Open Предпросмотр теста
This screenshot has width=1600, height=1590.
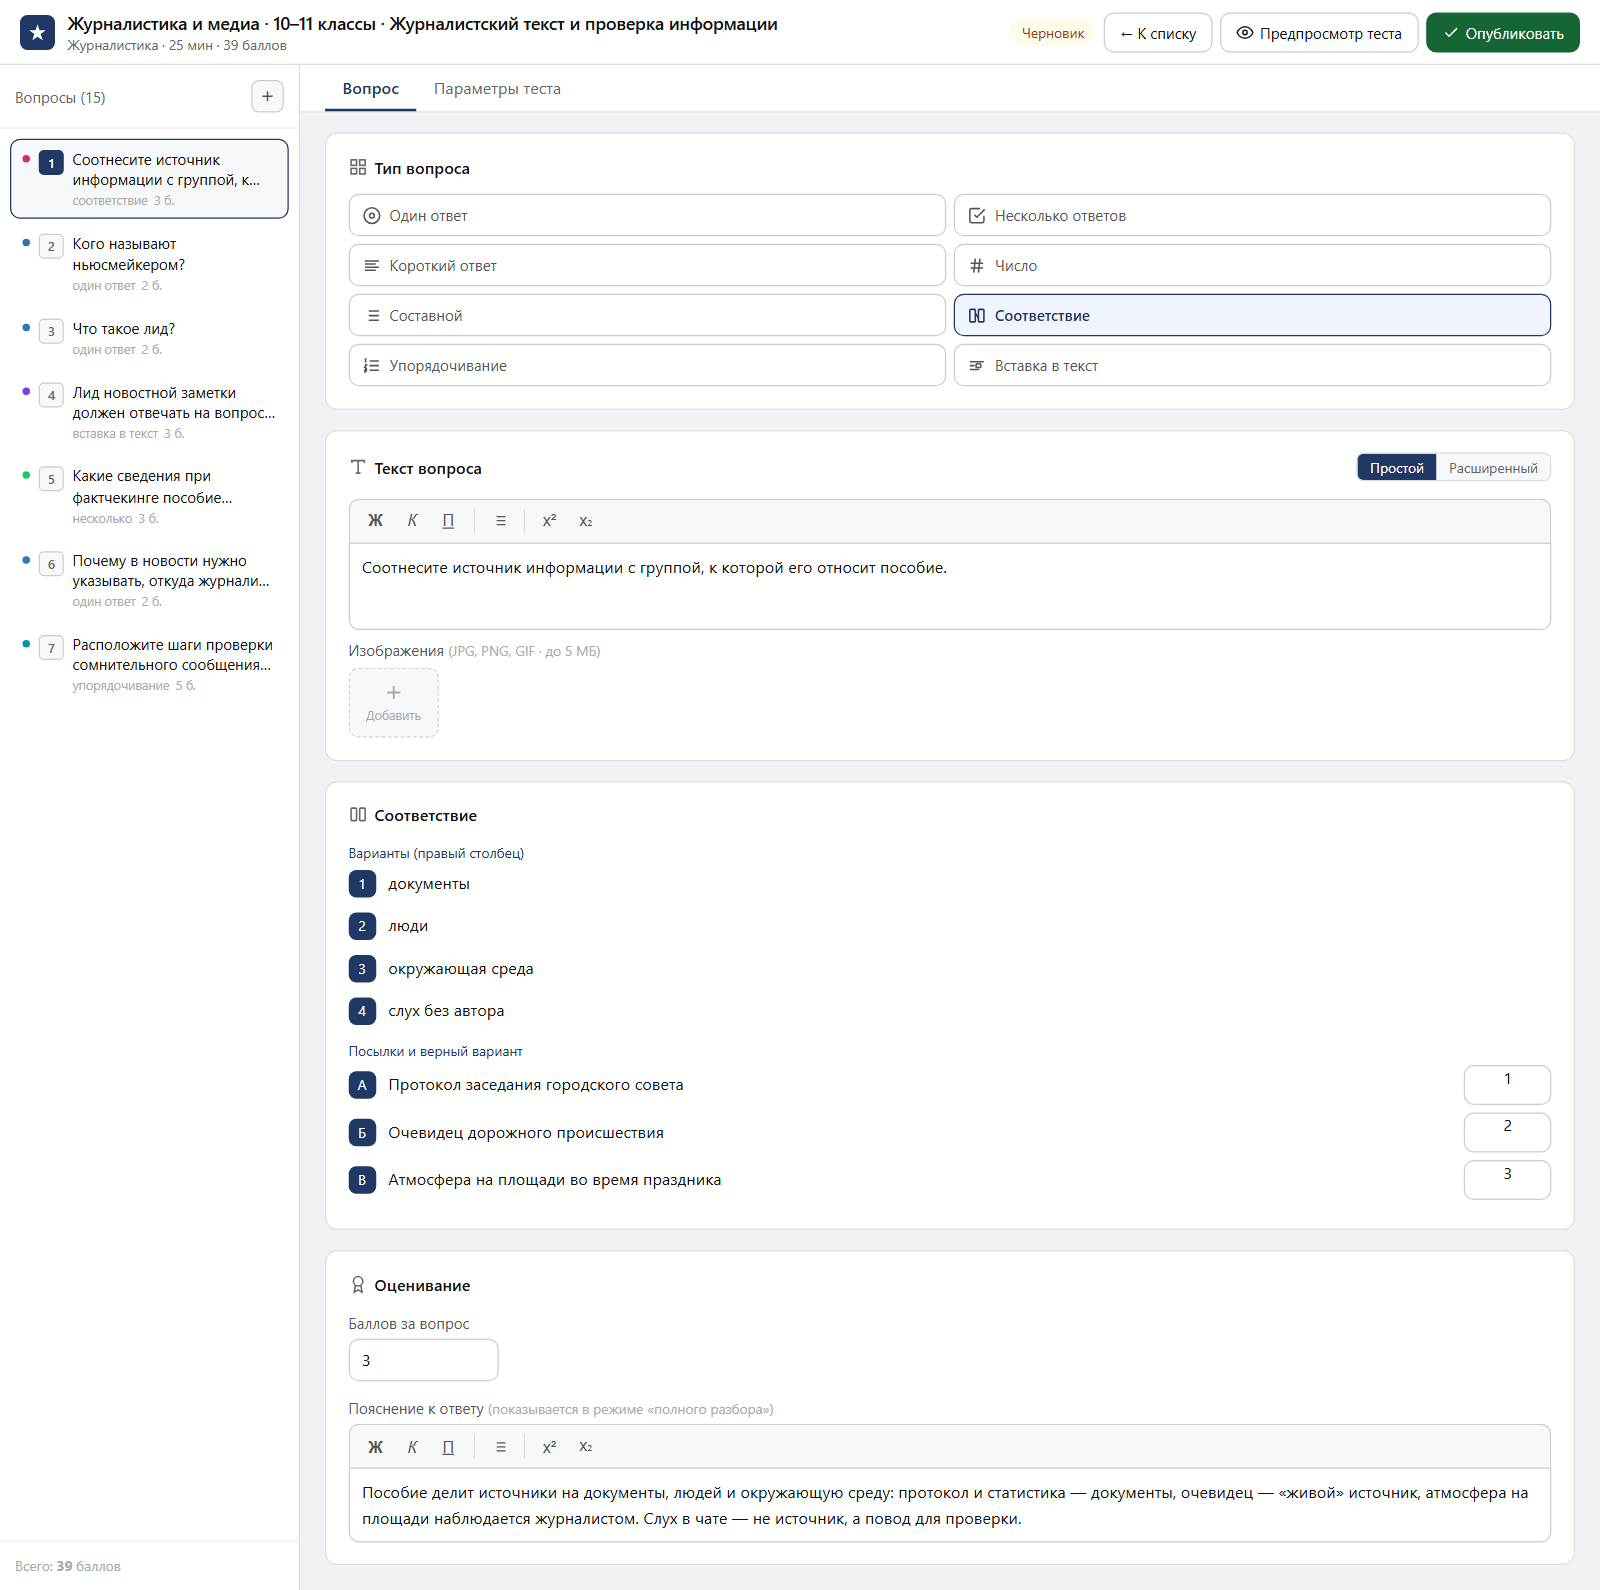[x=1319, y=33]
